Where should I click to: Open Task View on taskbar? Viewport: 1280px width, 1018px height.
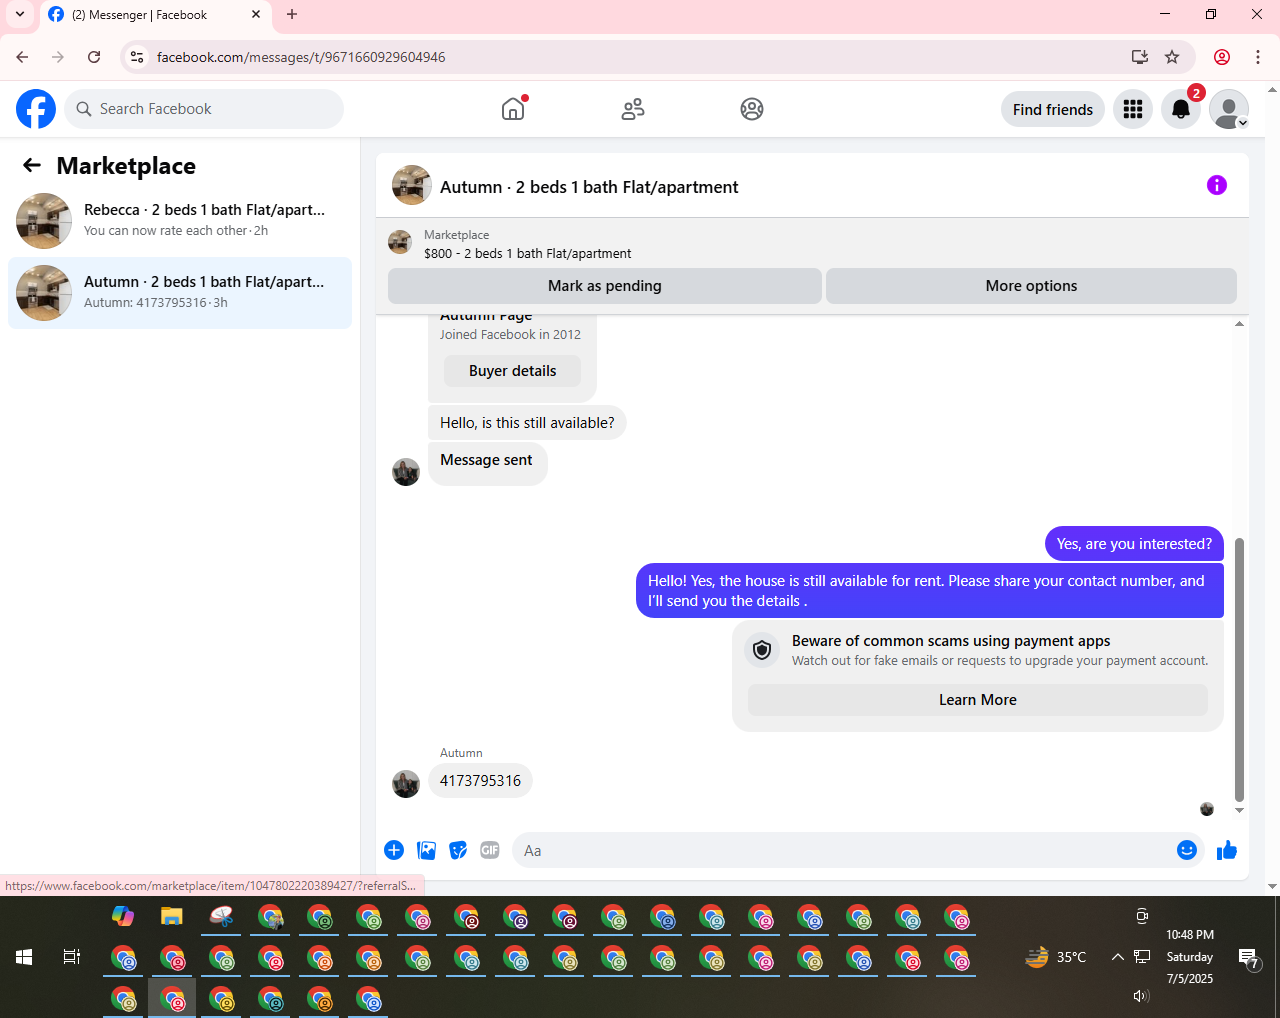pos(72,957)
